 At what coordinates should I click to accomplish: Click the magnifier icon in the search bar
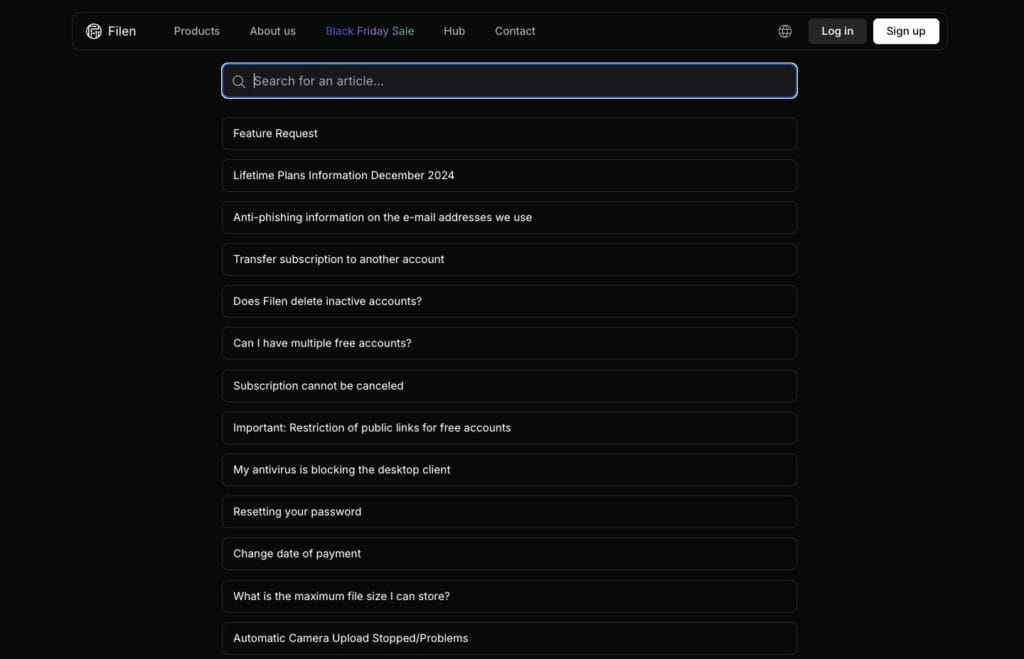coord(239,81)
